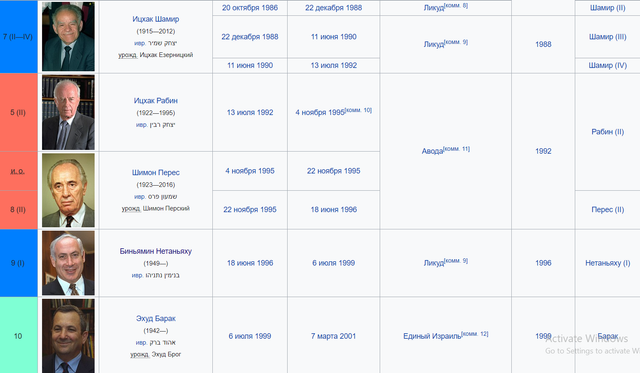Open the Шимон Перес article link
Image resolution: width=640 pixels, height=373 pixels.
(156, 173)
